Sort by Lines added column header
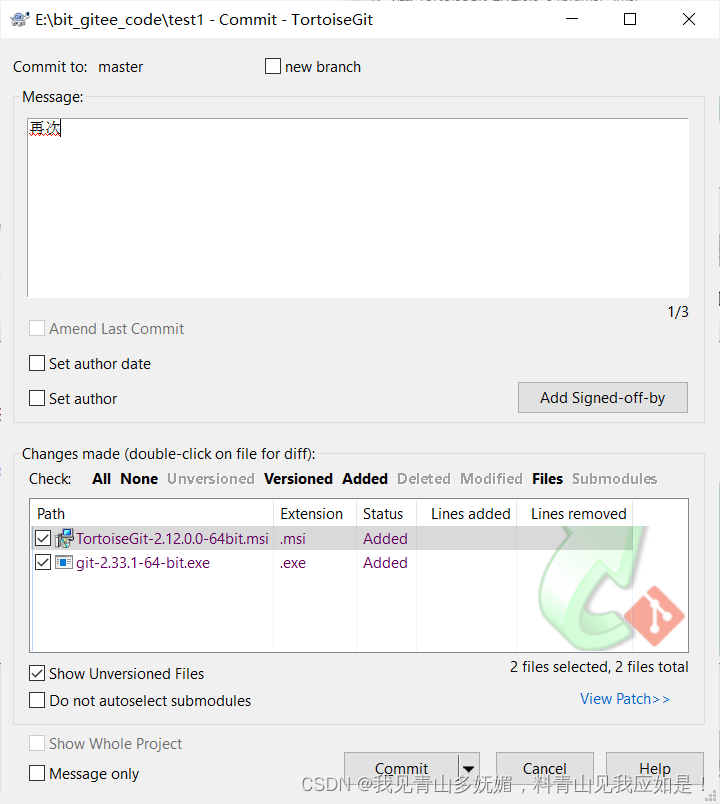Viewport: 720px width, 804px height. pos(466,513)
